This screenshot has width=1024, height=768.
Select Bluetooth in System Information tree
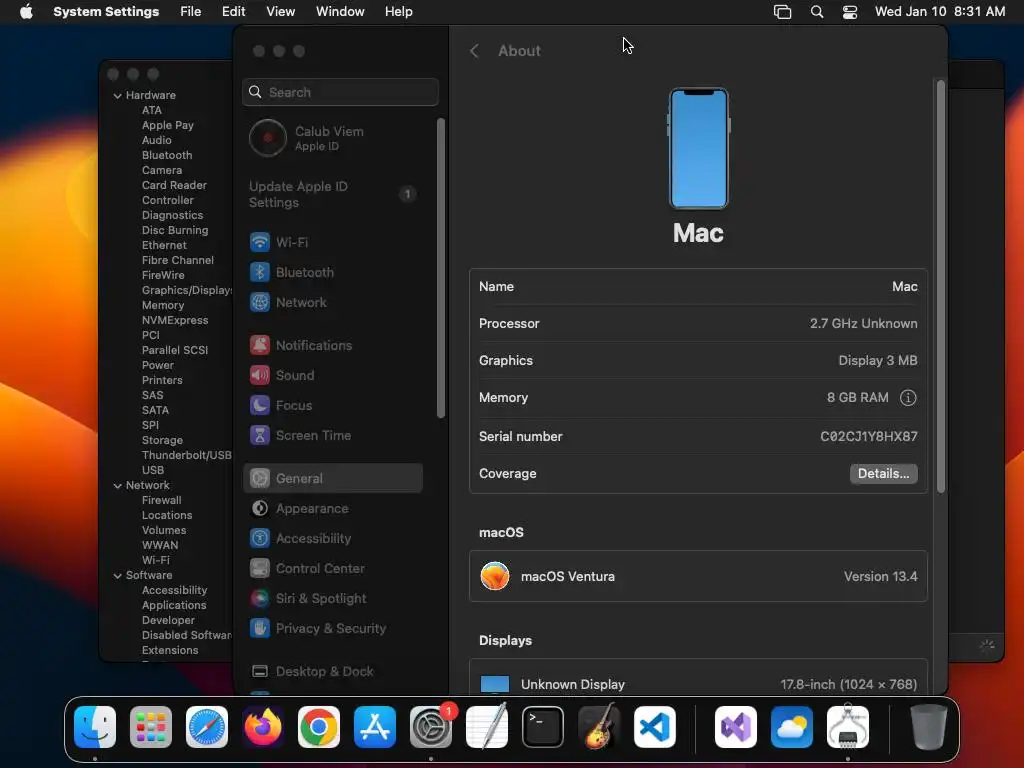[x=167, y=155]
